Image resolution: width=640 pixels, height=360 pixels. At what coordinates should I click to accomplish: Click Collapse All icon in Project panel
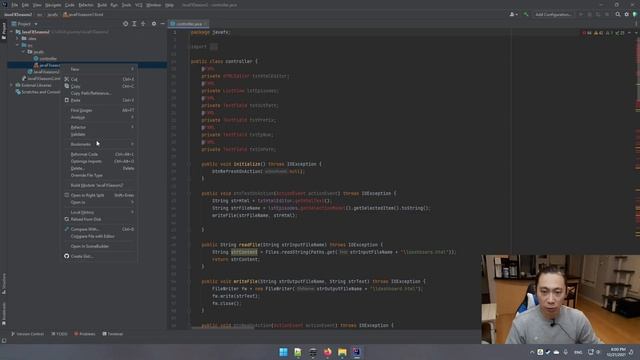coord(143,24)
